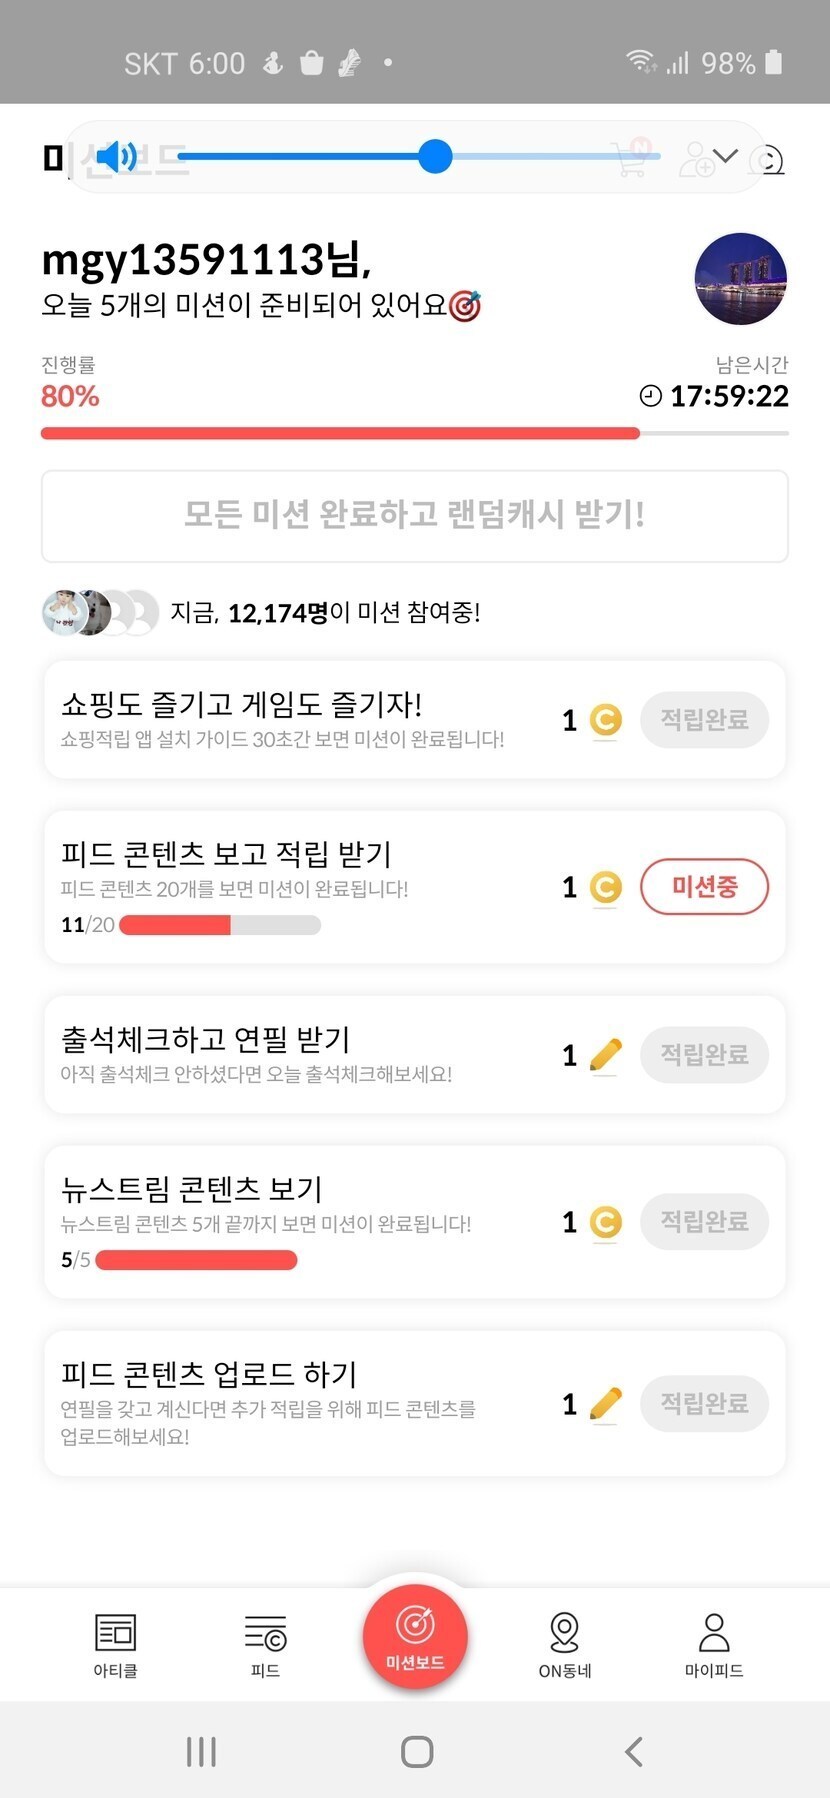Open the profile picture thumbnail

(x=740, y=279)
